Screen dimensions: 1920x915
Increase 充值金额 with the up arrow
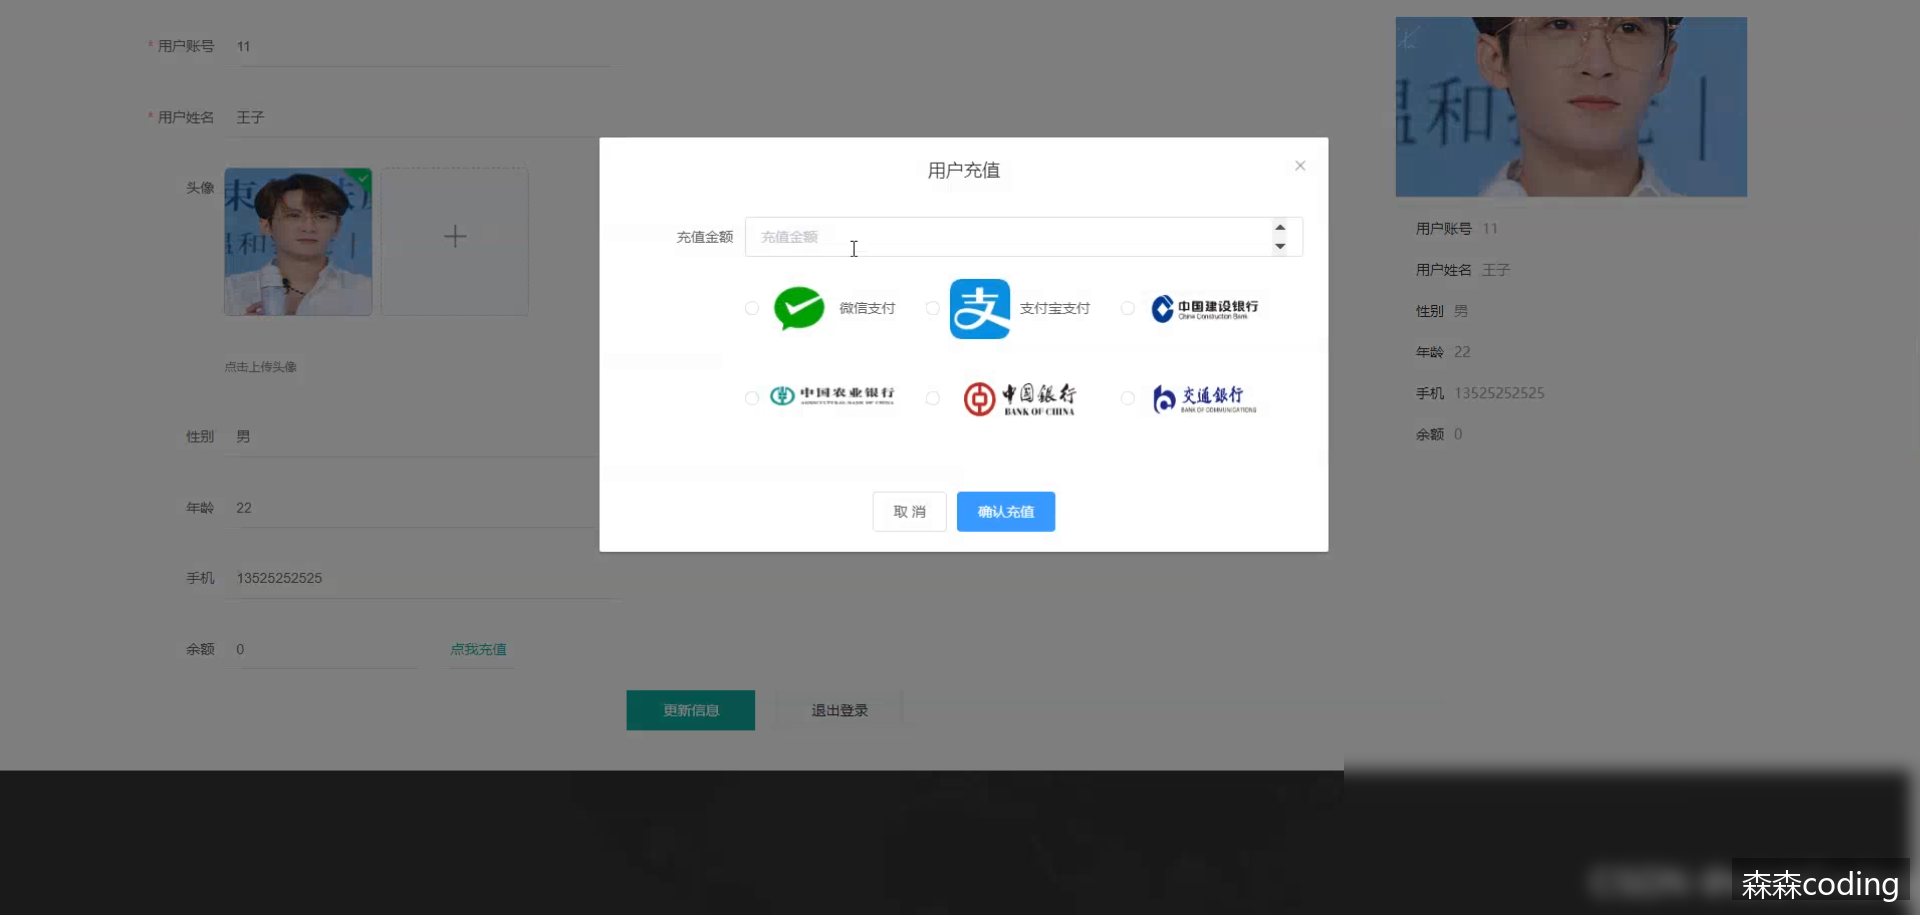pyautogui.click(x=1280, y=227)
